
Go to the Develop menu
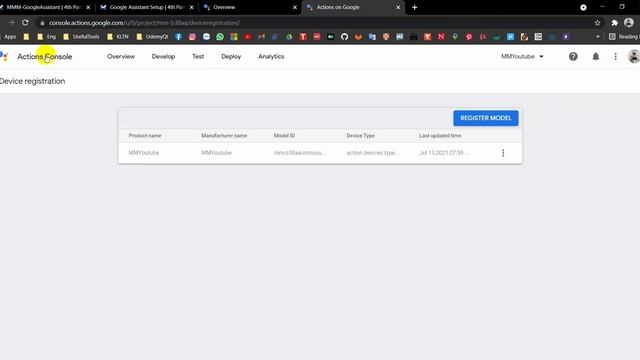163,56
